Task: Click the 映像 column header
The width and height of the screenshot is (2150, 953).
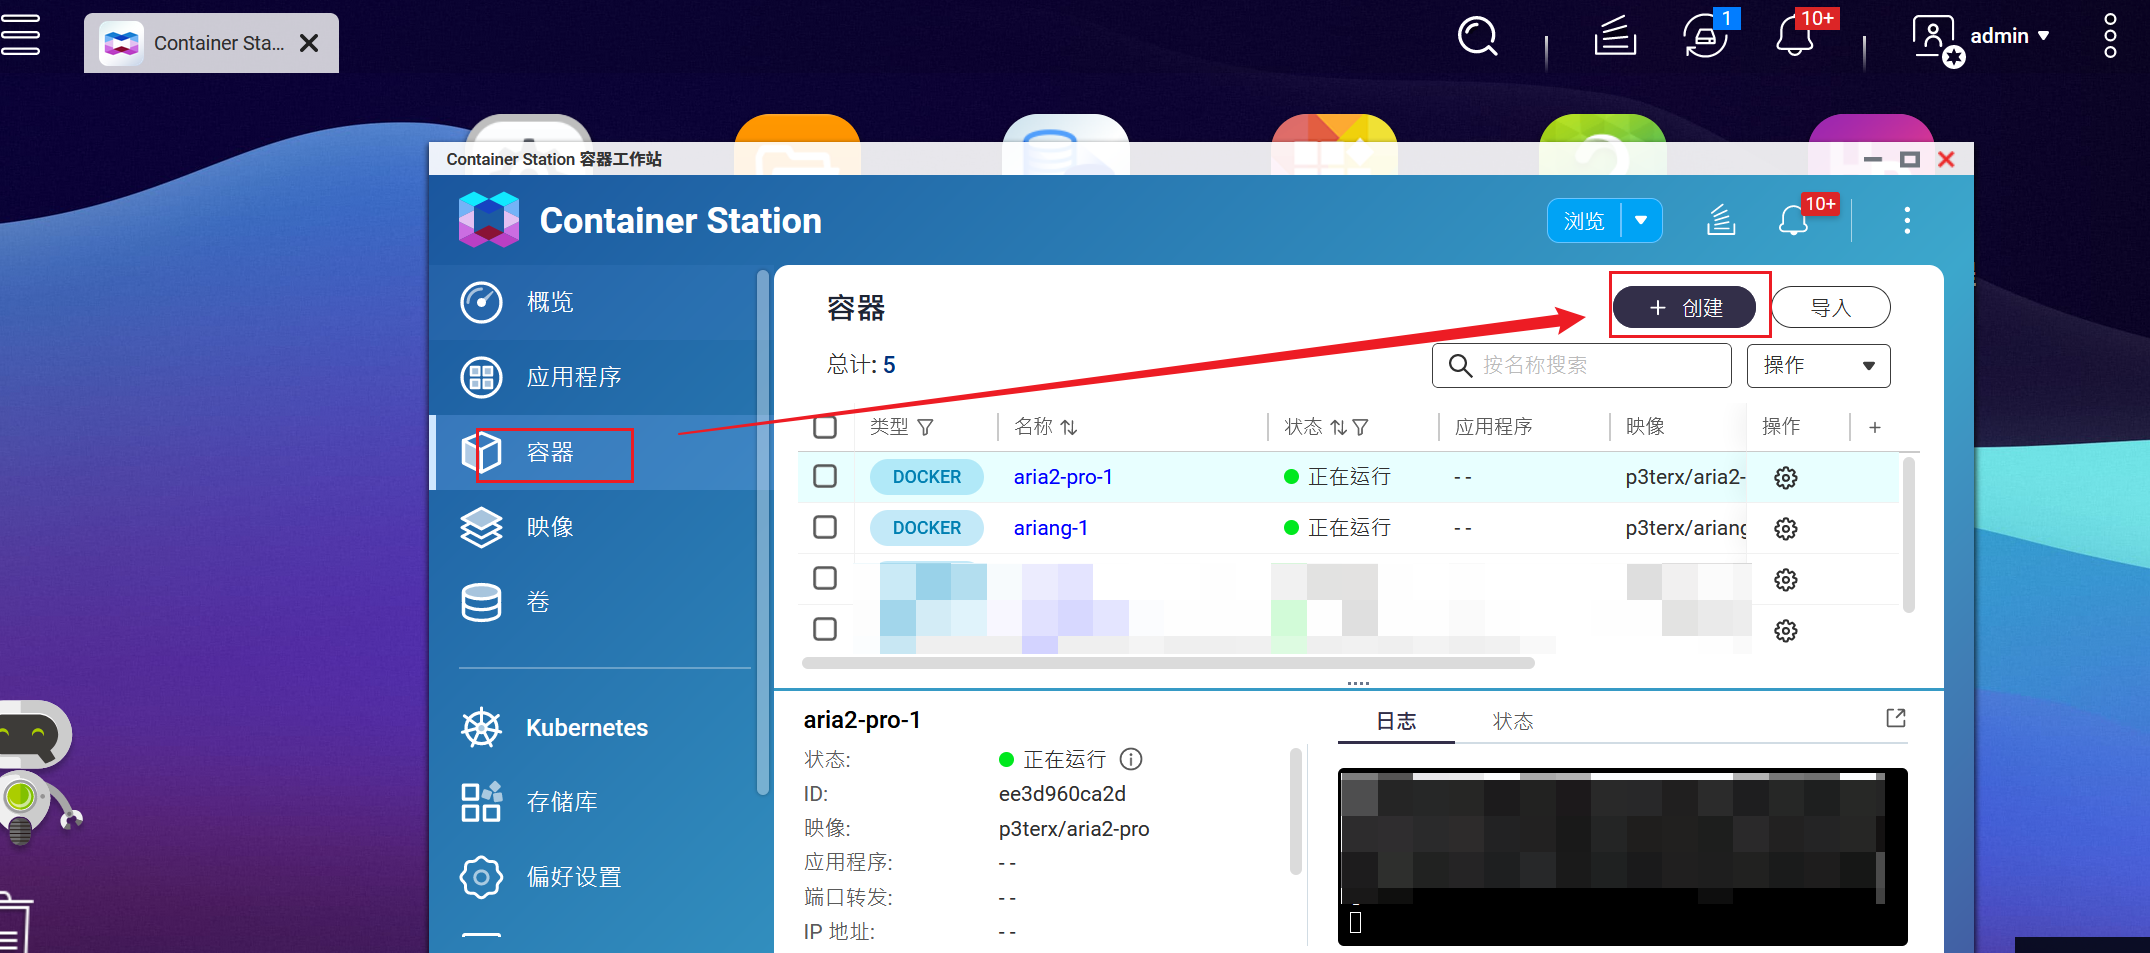Action: coord(1645,427)
